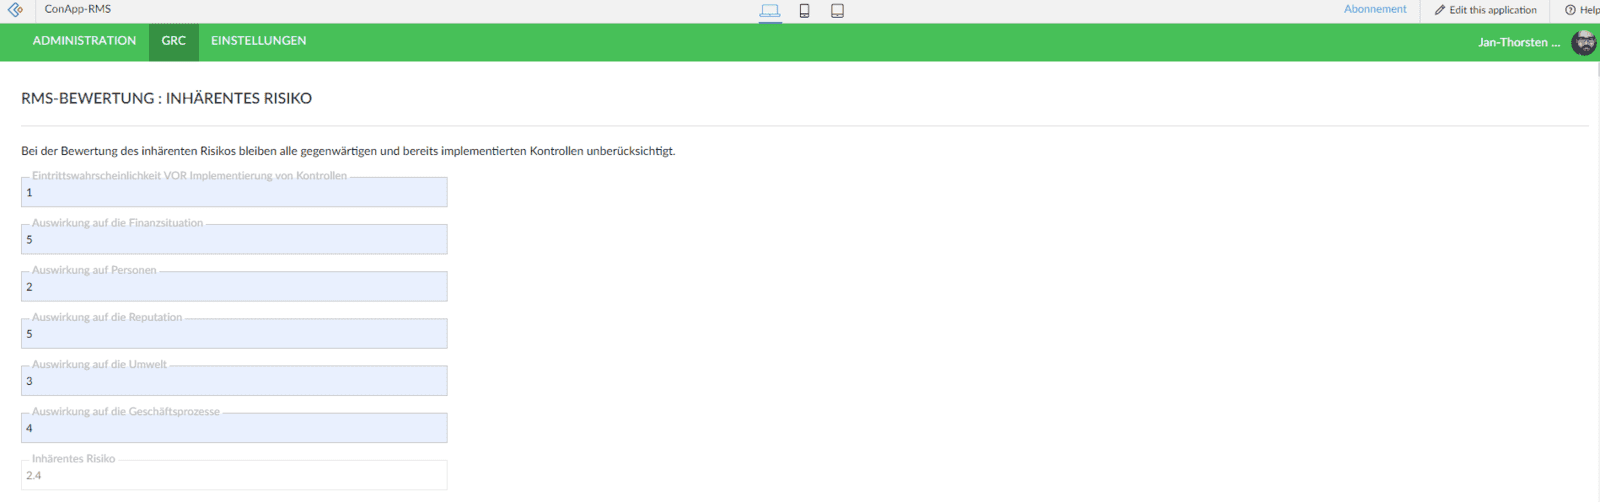
Task: Focus the Auswirkung auf die Finanzsituation field
Action: [x=234, y=240]
